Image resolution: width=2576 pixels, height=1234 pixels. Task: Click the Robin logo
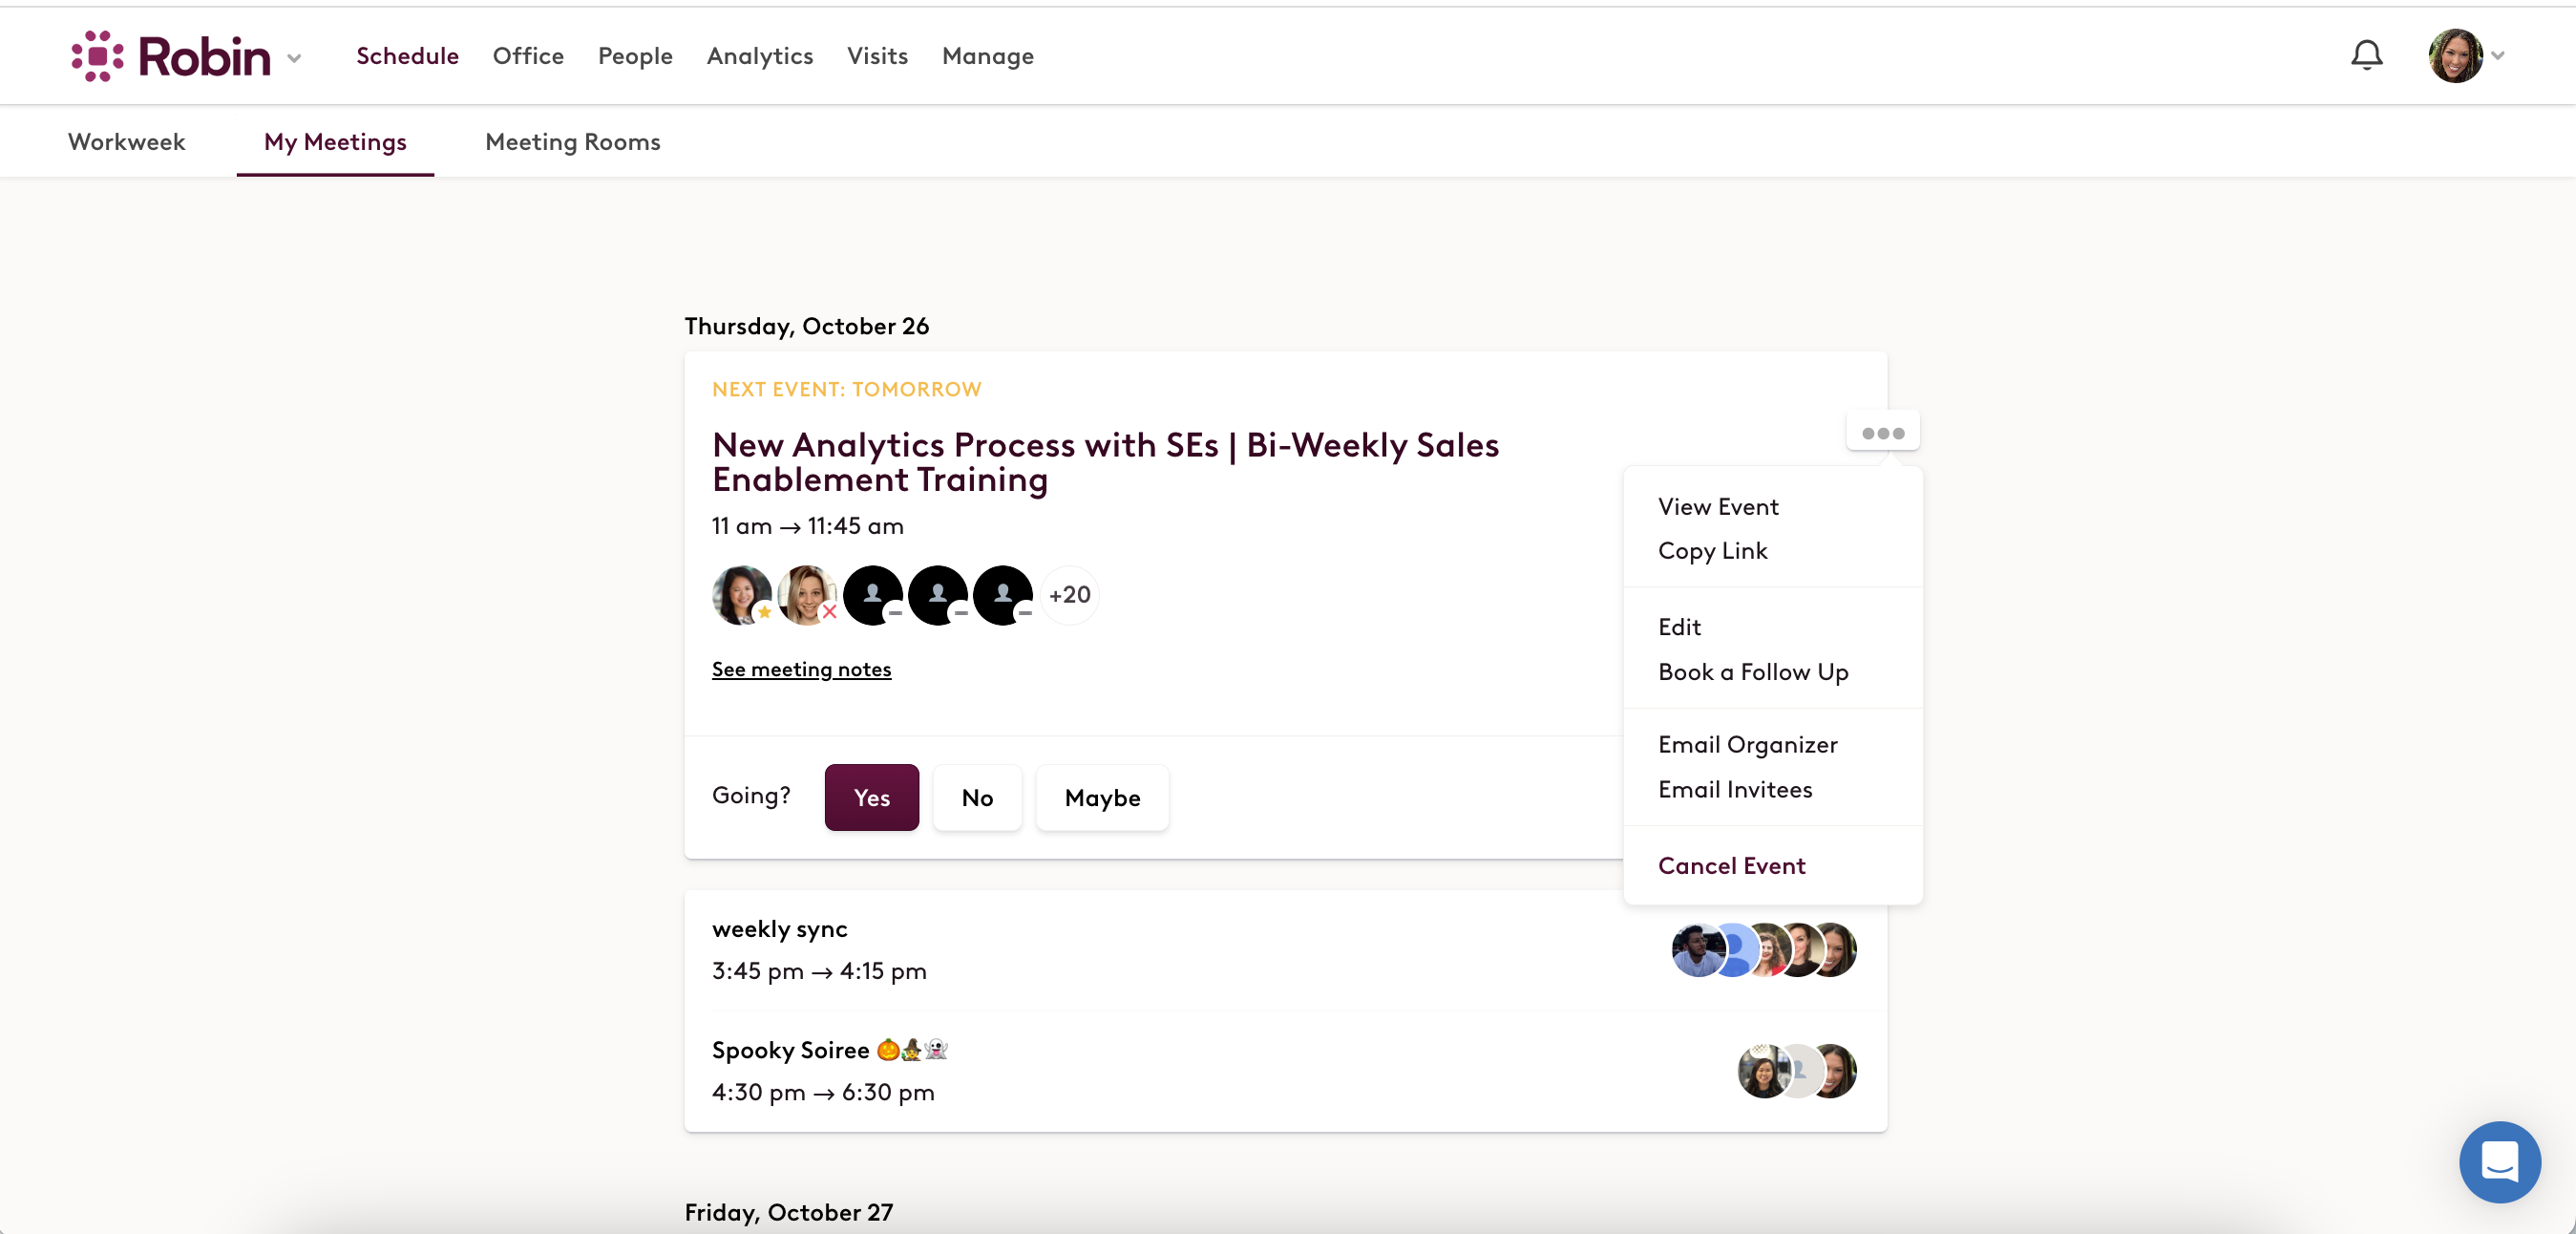[171, 56]
